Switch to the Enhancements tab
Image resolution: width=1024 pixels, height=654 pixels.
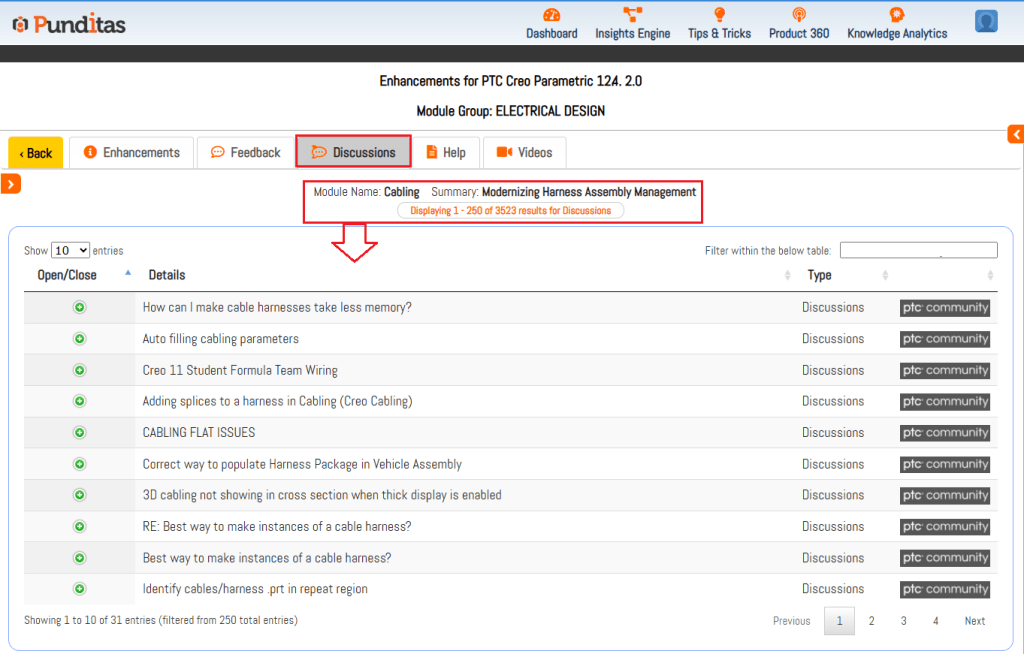click(132, 153)
